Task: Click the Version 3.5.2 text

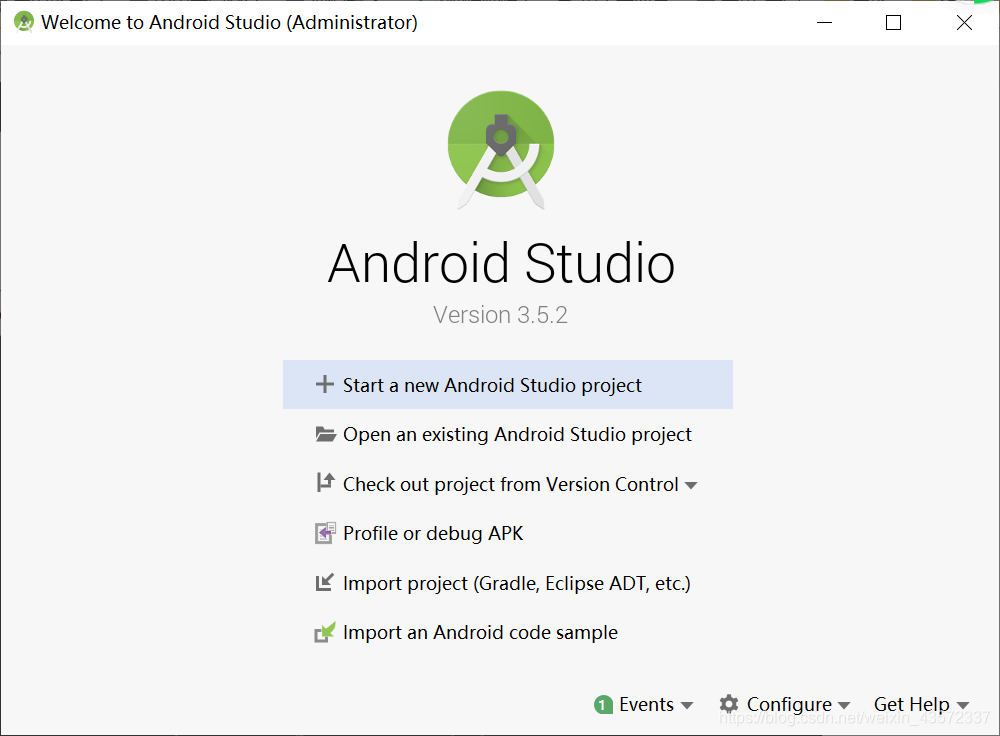Action: 501,315
